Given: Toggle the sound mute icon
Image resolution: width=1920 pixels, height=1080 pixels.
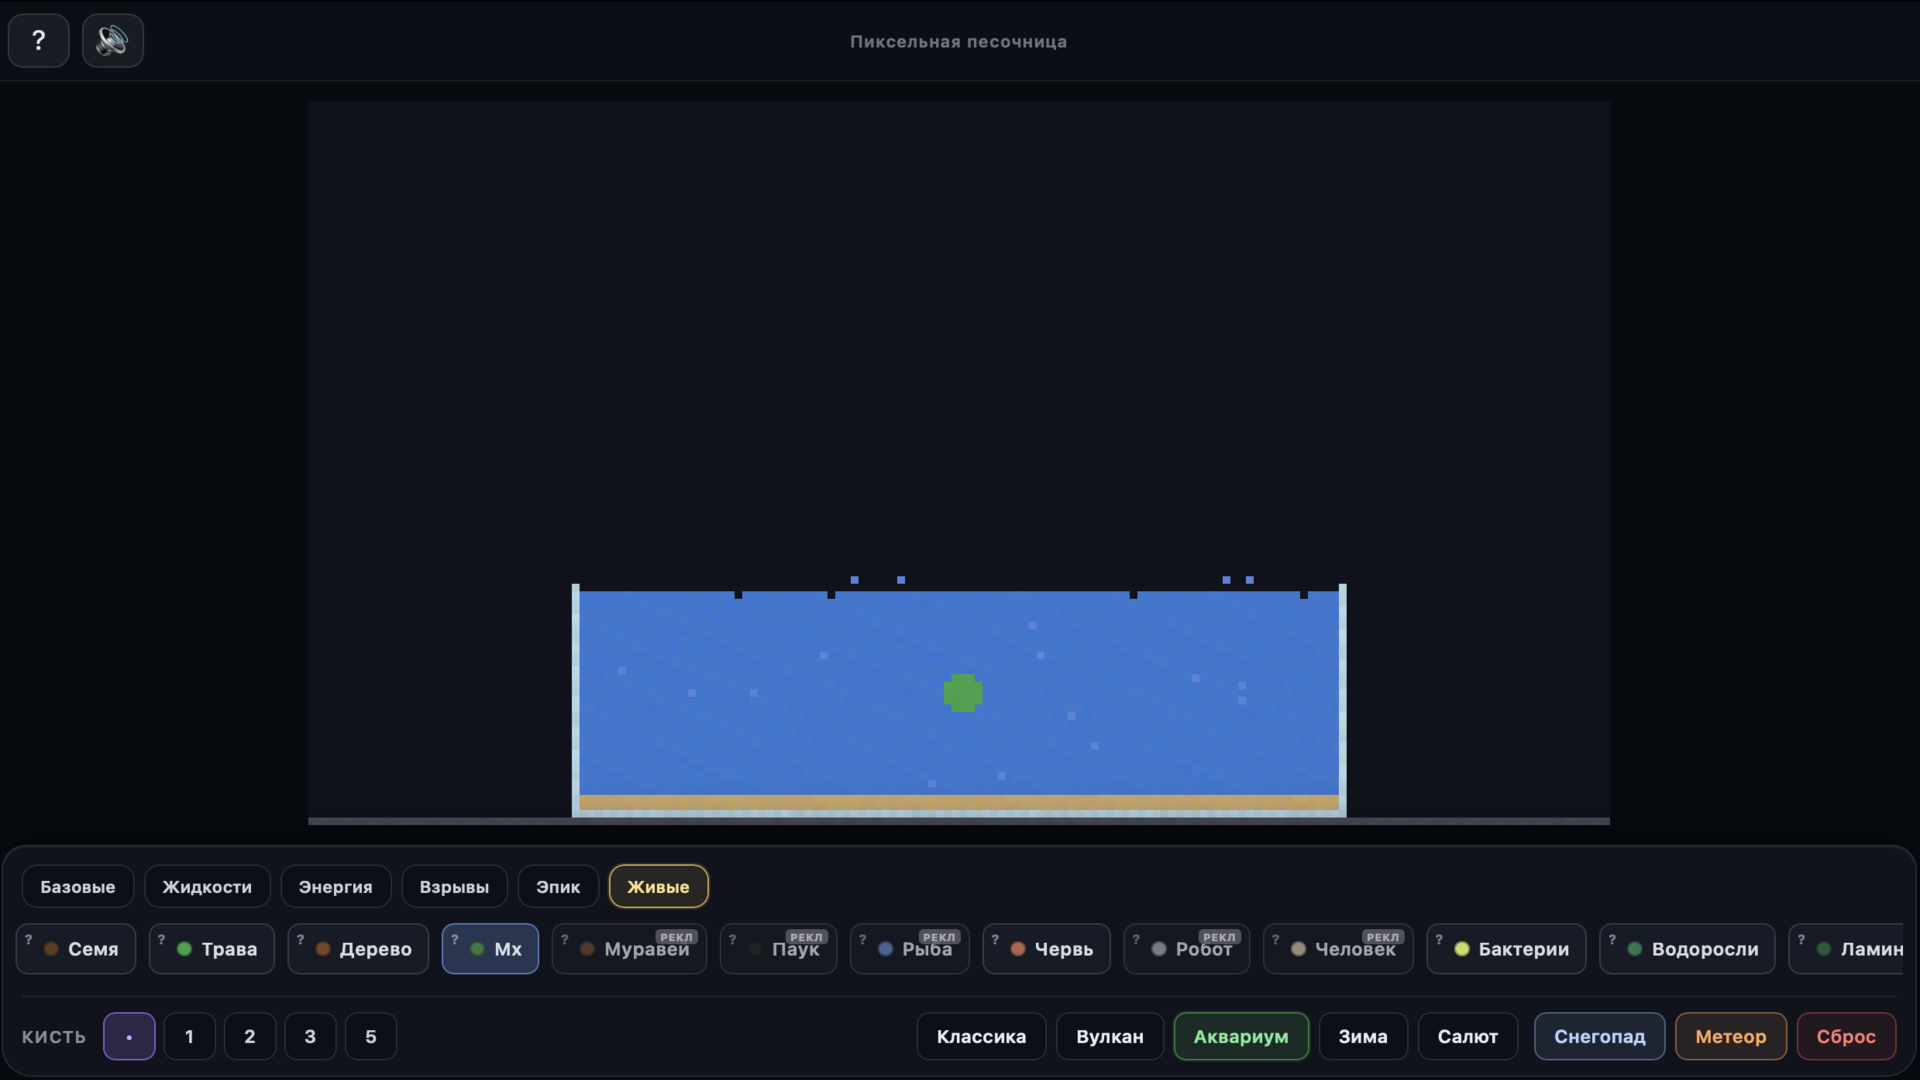Looking at the screenshot, I should (x=112, y=40).
